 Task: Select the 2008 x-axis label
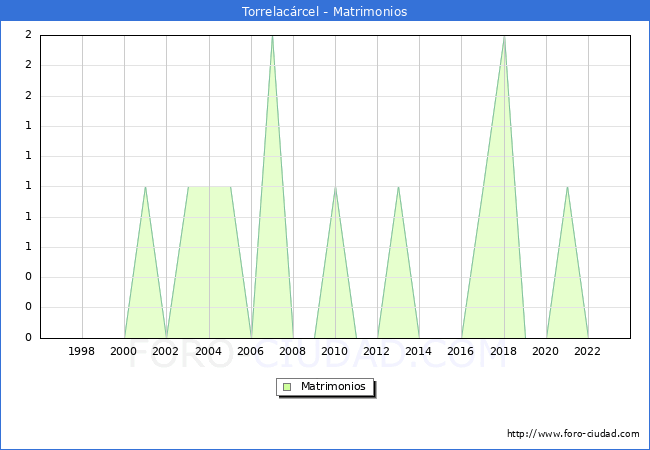293,351
